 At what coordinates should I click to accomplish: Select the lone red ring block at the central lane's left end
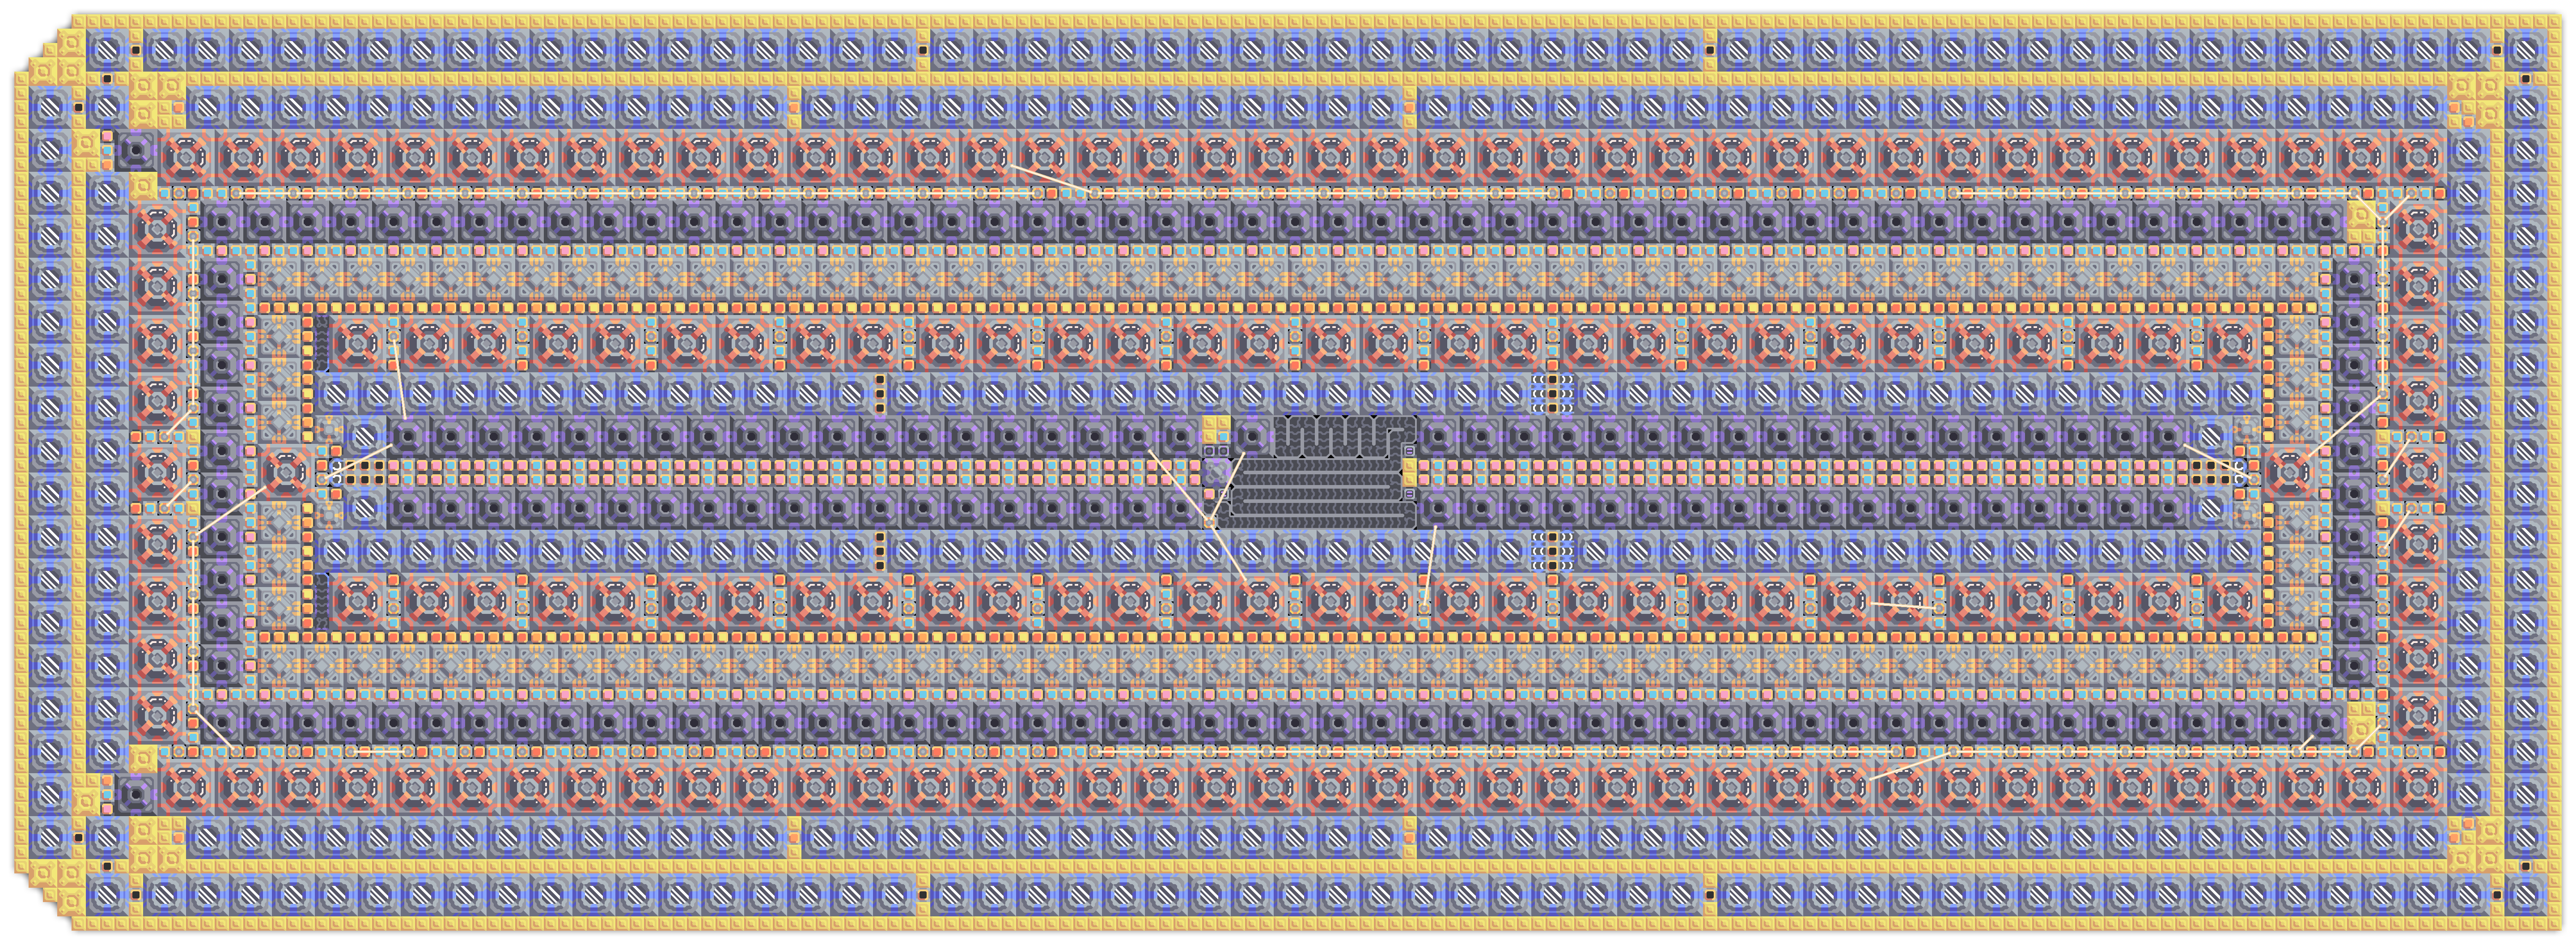[287, 472]
